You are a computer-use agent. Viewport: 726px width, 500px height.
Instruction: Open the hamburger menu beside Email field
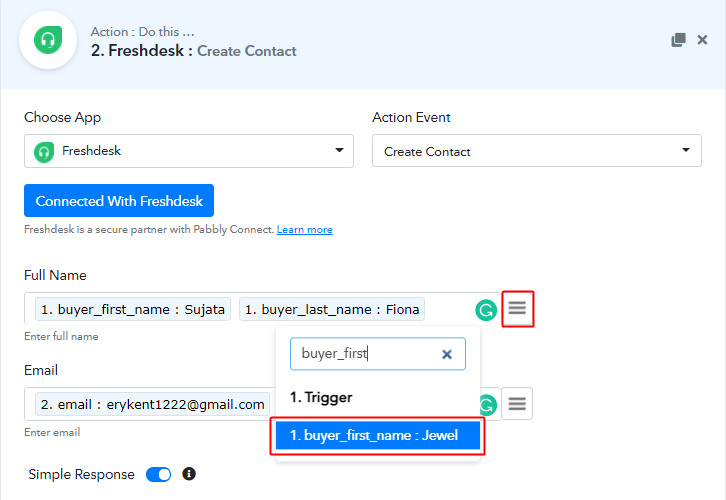(517, 404)
